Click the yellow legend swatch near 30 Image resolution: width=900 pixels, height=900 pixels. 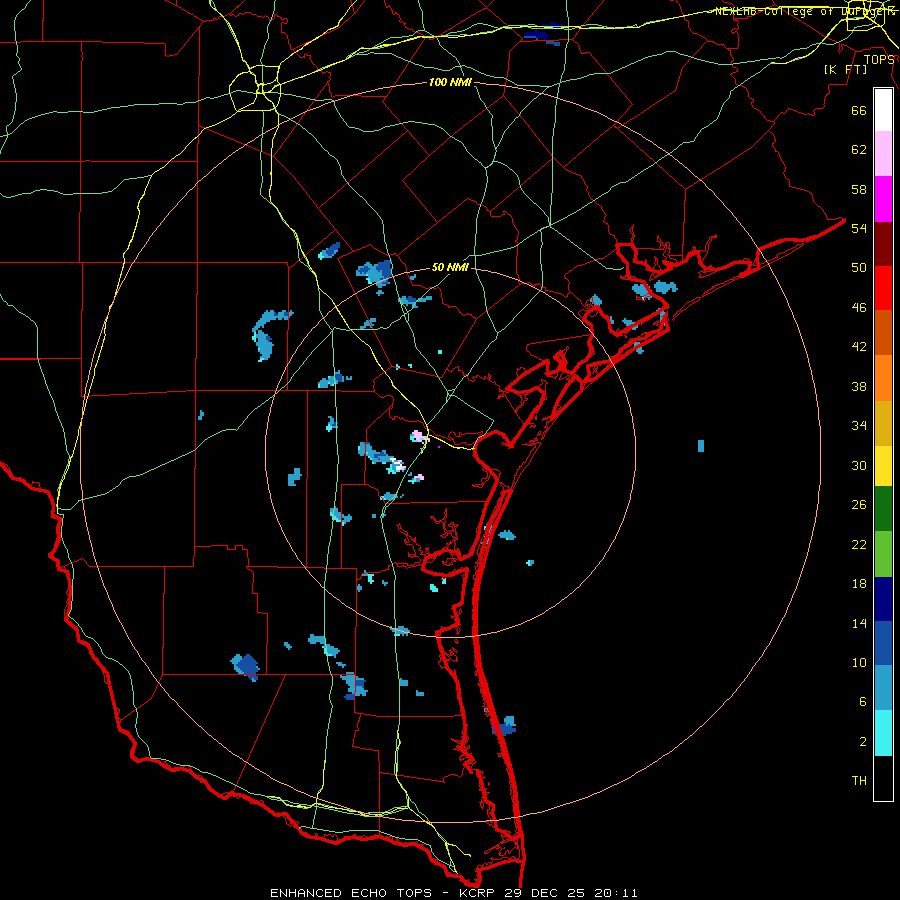pyautogui.click(x=883, y=465)
